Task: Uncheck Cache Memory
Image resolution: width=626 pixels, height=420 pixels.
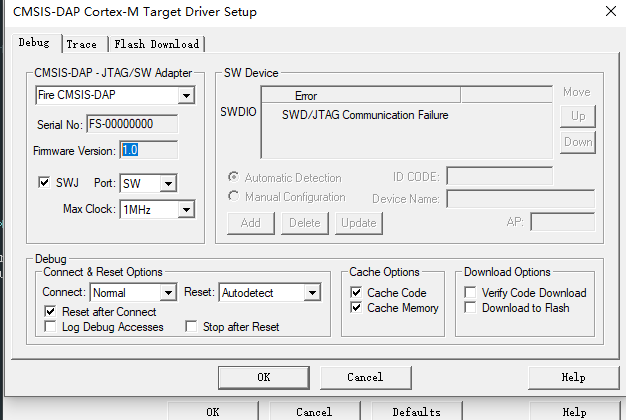Action: pyautogui.click(x=357, y=308)
